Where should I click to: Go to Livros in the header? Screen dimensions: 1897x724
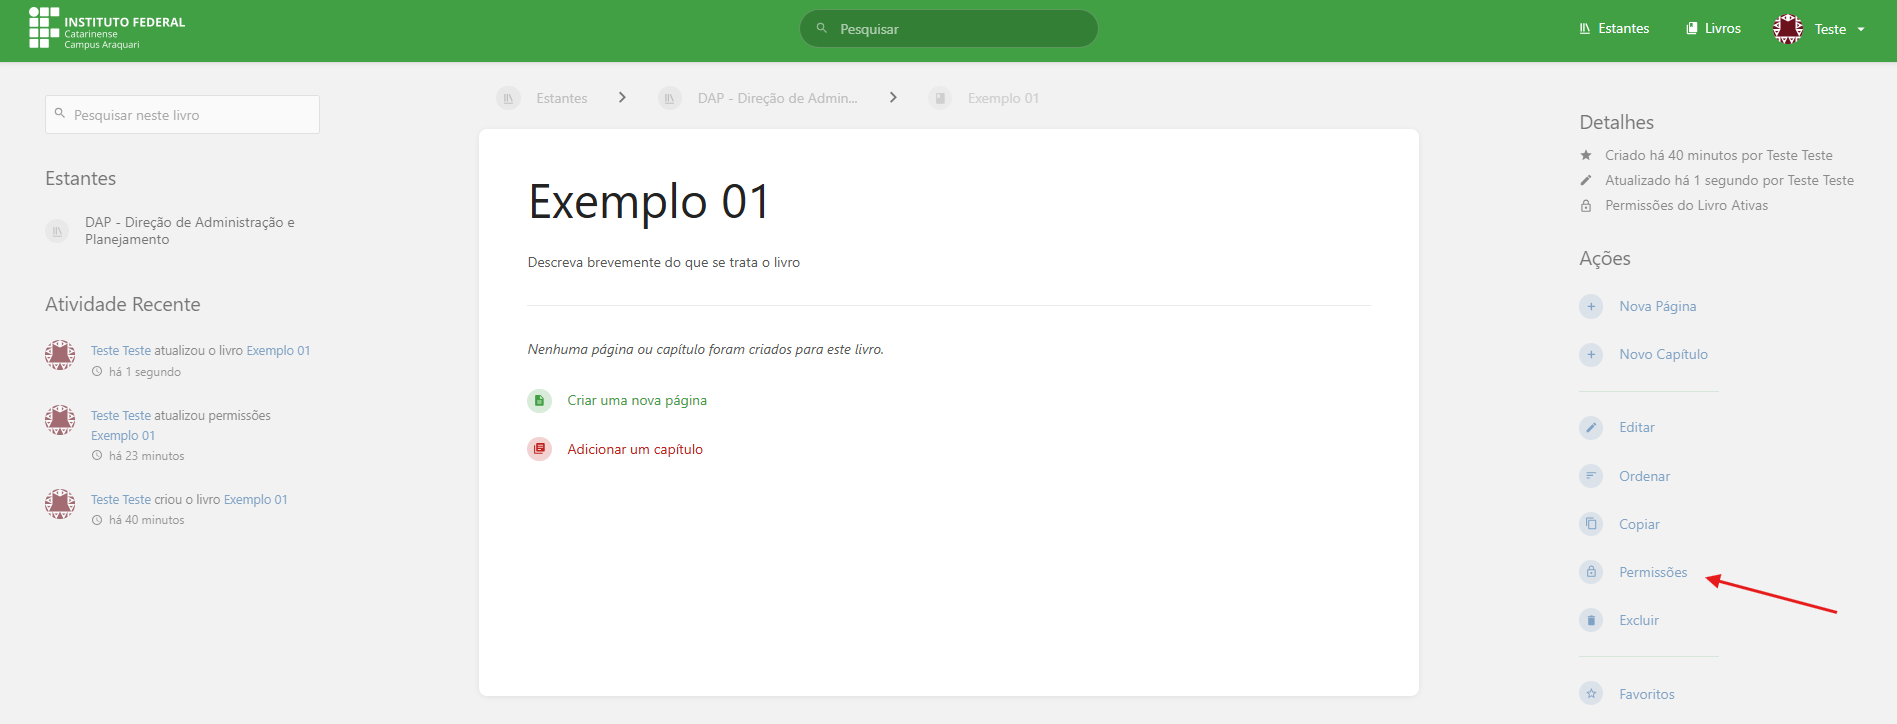coord(1713,29)
